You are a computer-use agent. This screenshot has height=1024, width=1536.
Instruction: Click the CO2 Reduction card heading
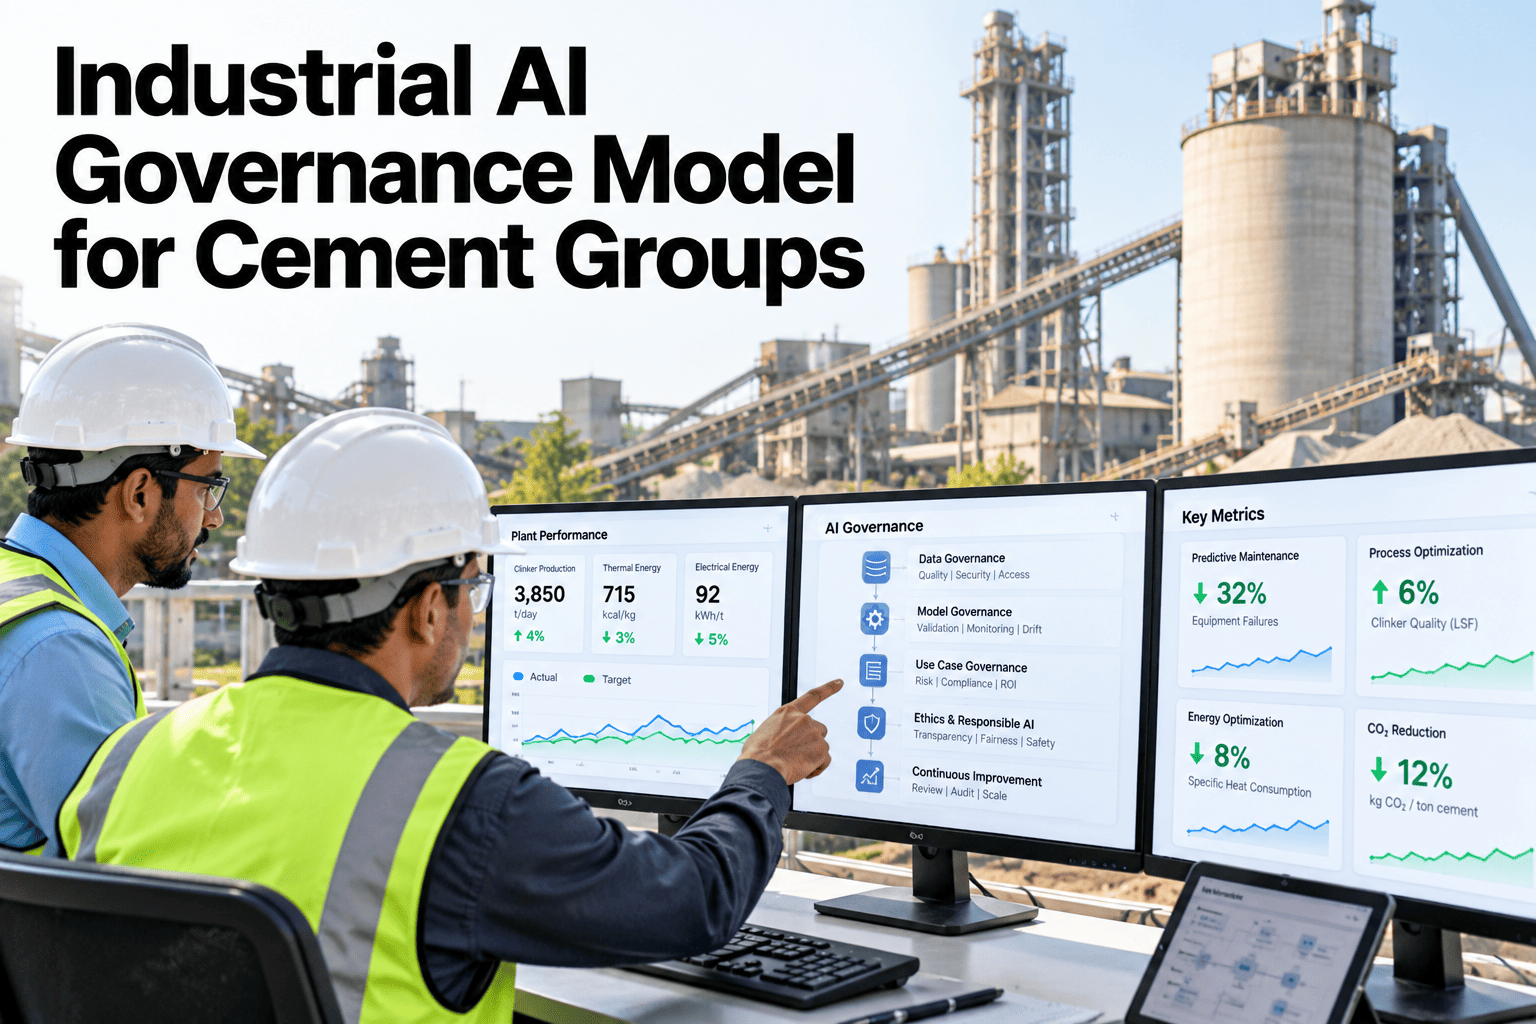click(x=1406, y=730)
